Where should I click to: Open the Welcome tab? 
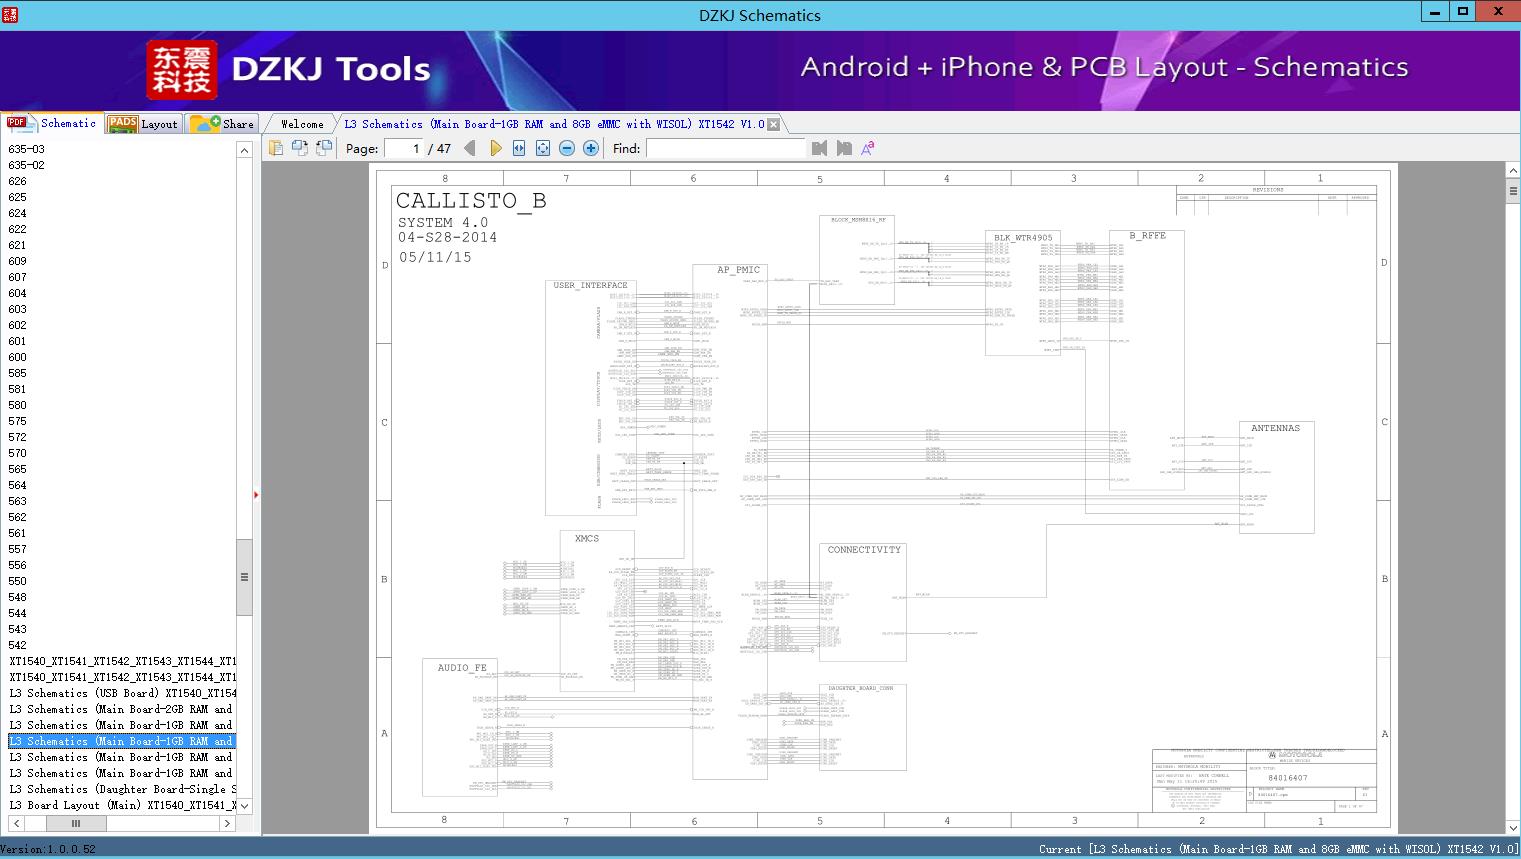300,124
